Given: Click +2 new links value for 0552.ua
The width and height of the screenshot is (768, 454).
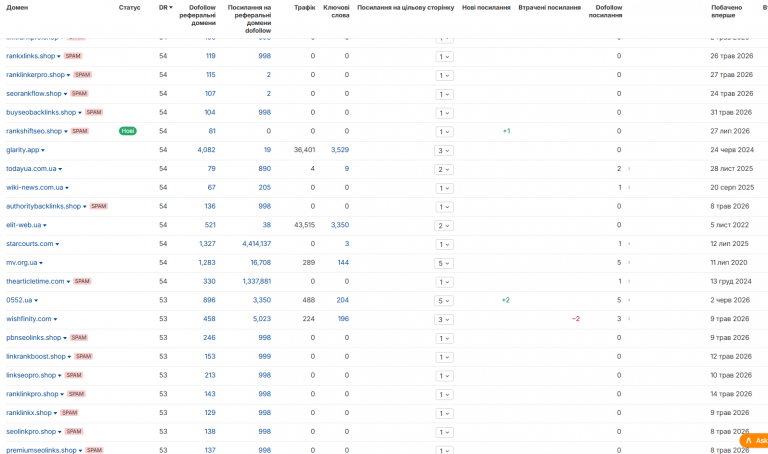Looking at the screenshot, I should [506, 300].
